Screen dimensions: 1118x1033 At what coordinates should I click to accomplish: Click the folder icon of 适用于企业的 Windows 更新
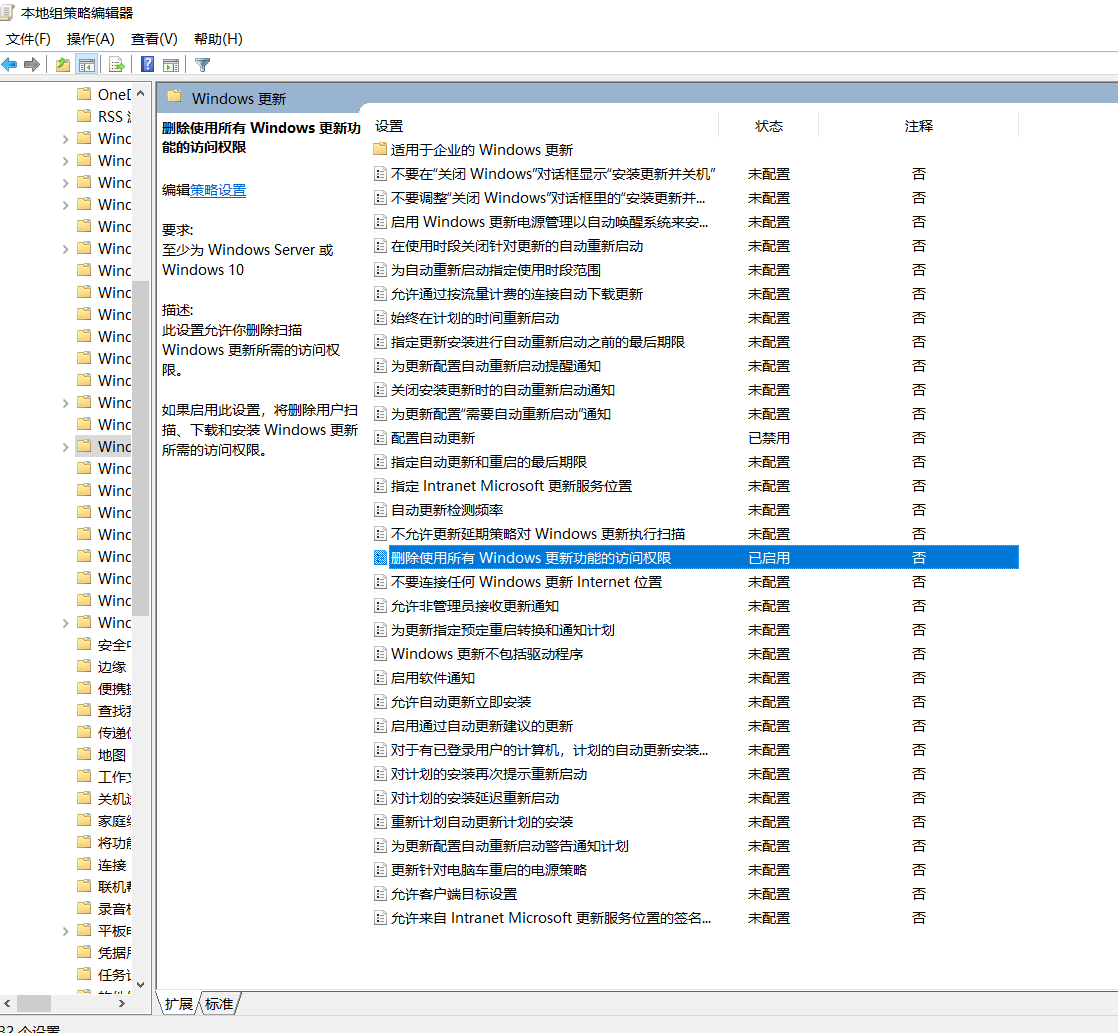[380, 150]
